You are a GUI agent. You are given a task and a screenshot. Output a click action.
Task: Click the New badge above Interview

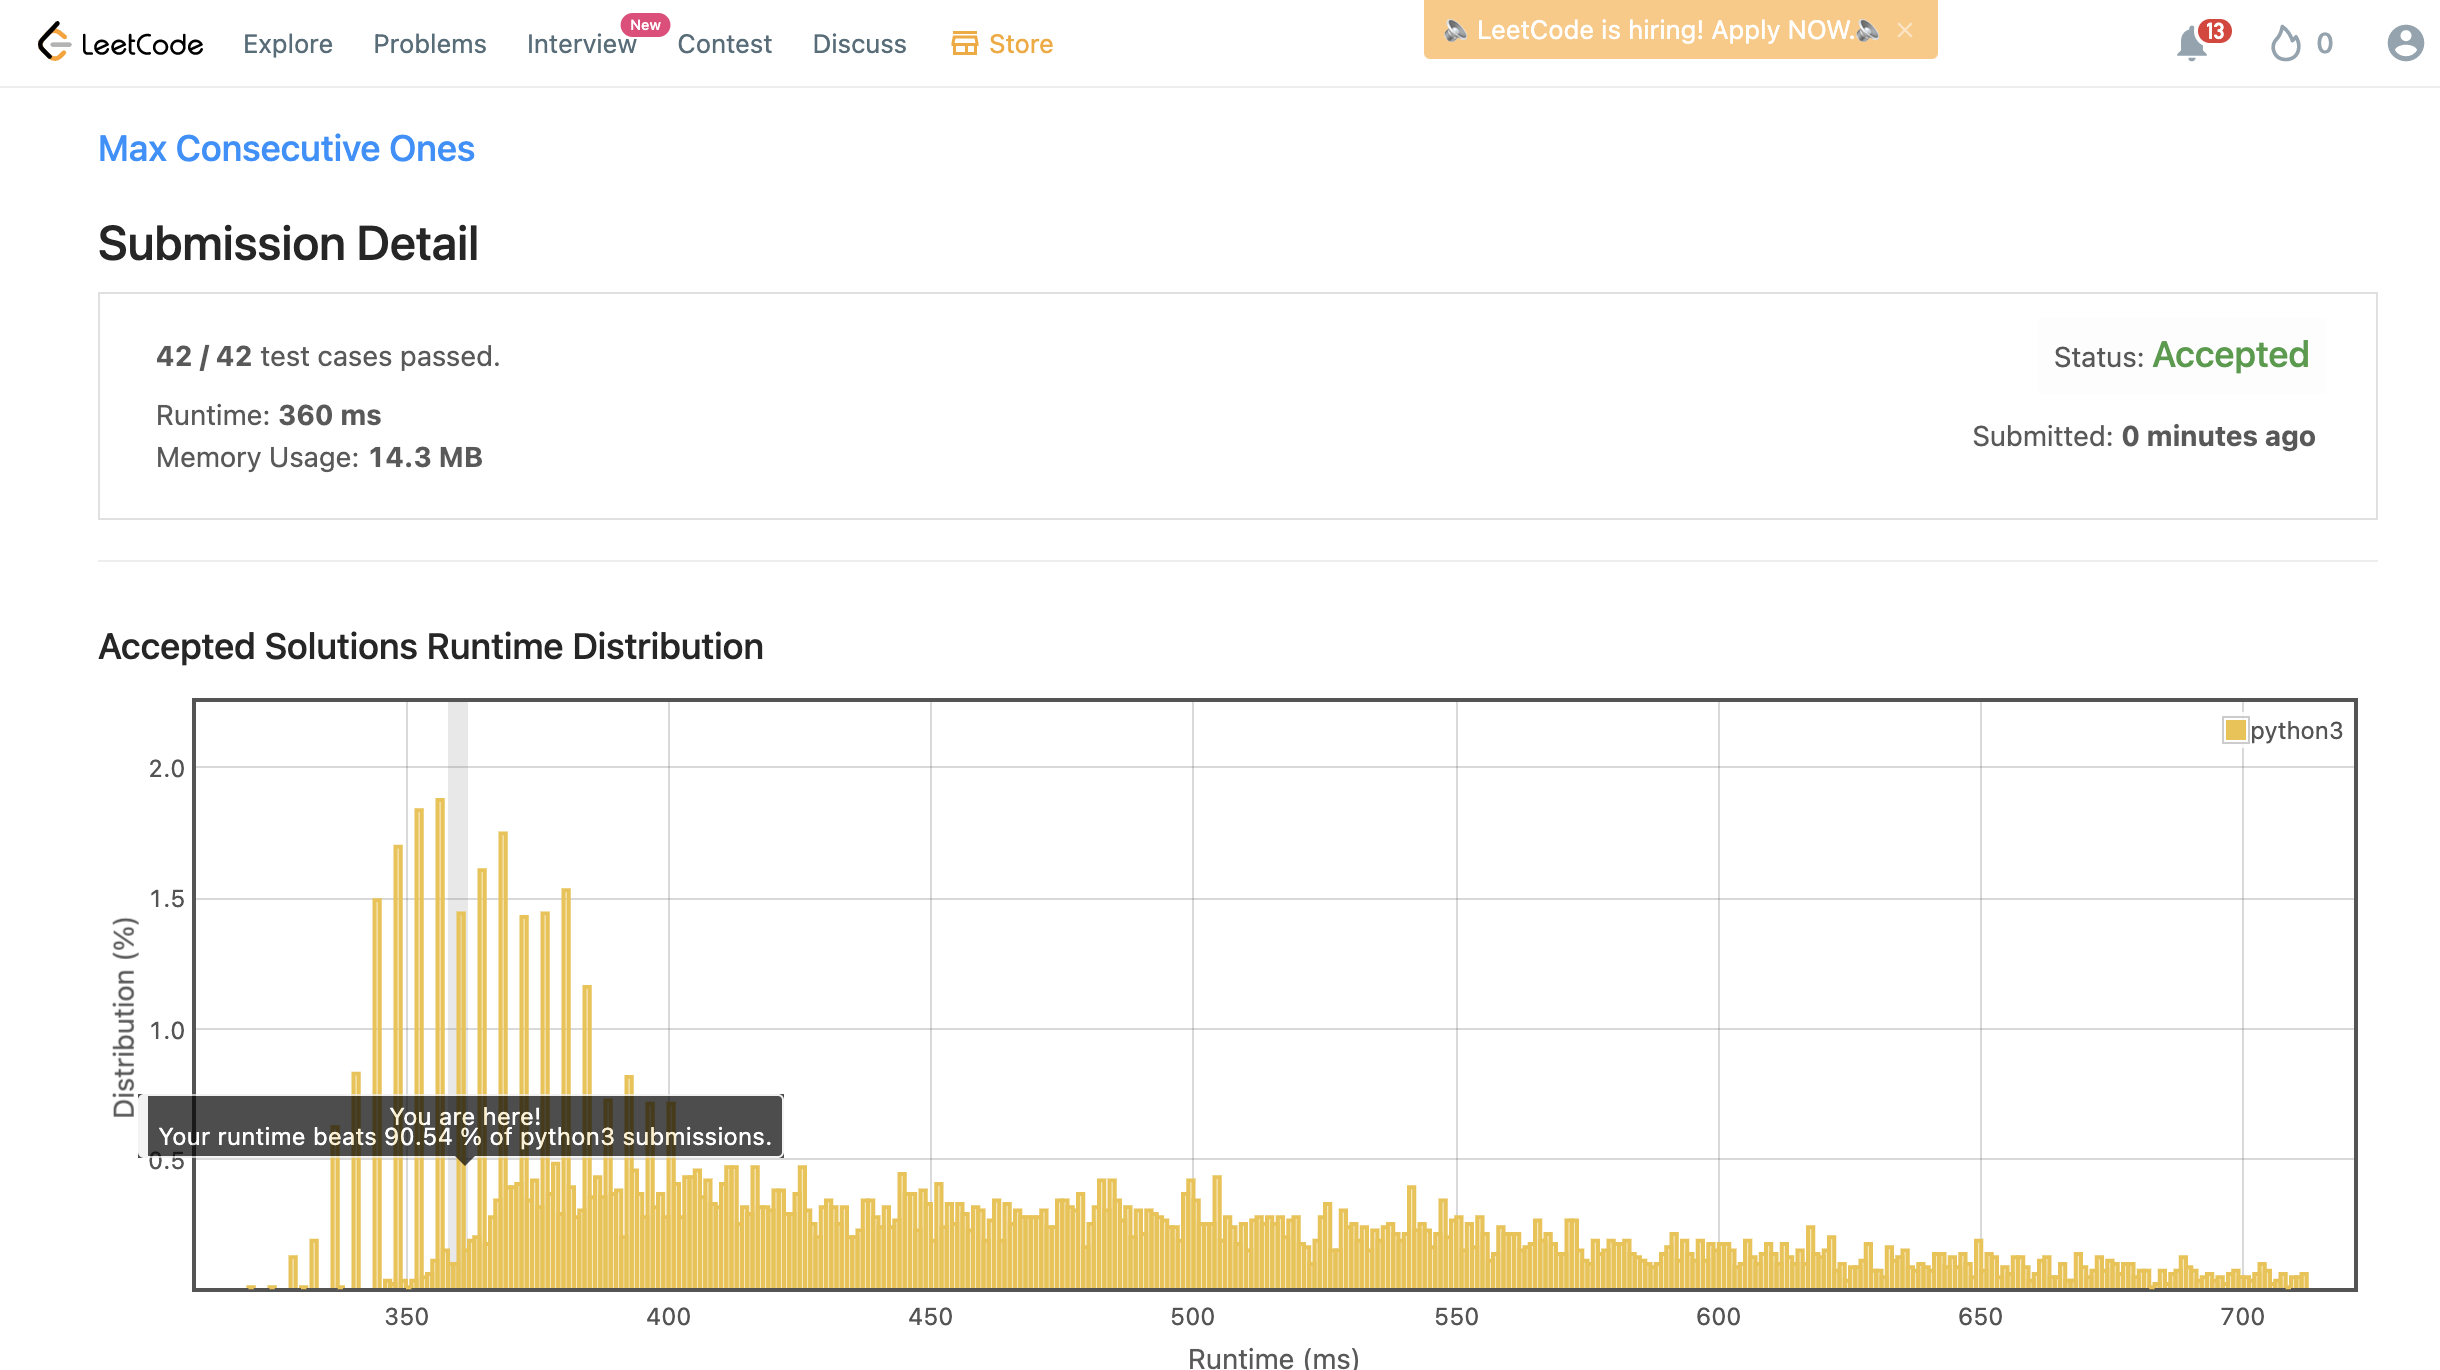coord(645,24)
